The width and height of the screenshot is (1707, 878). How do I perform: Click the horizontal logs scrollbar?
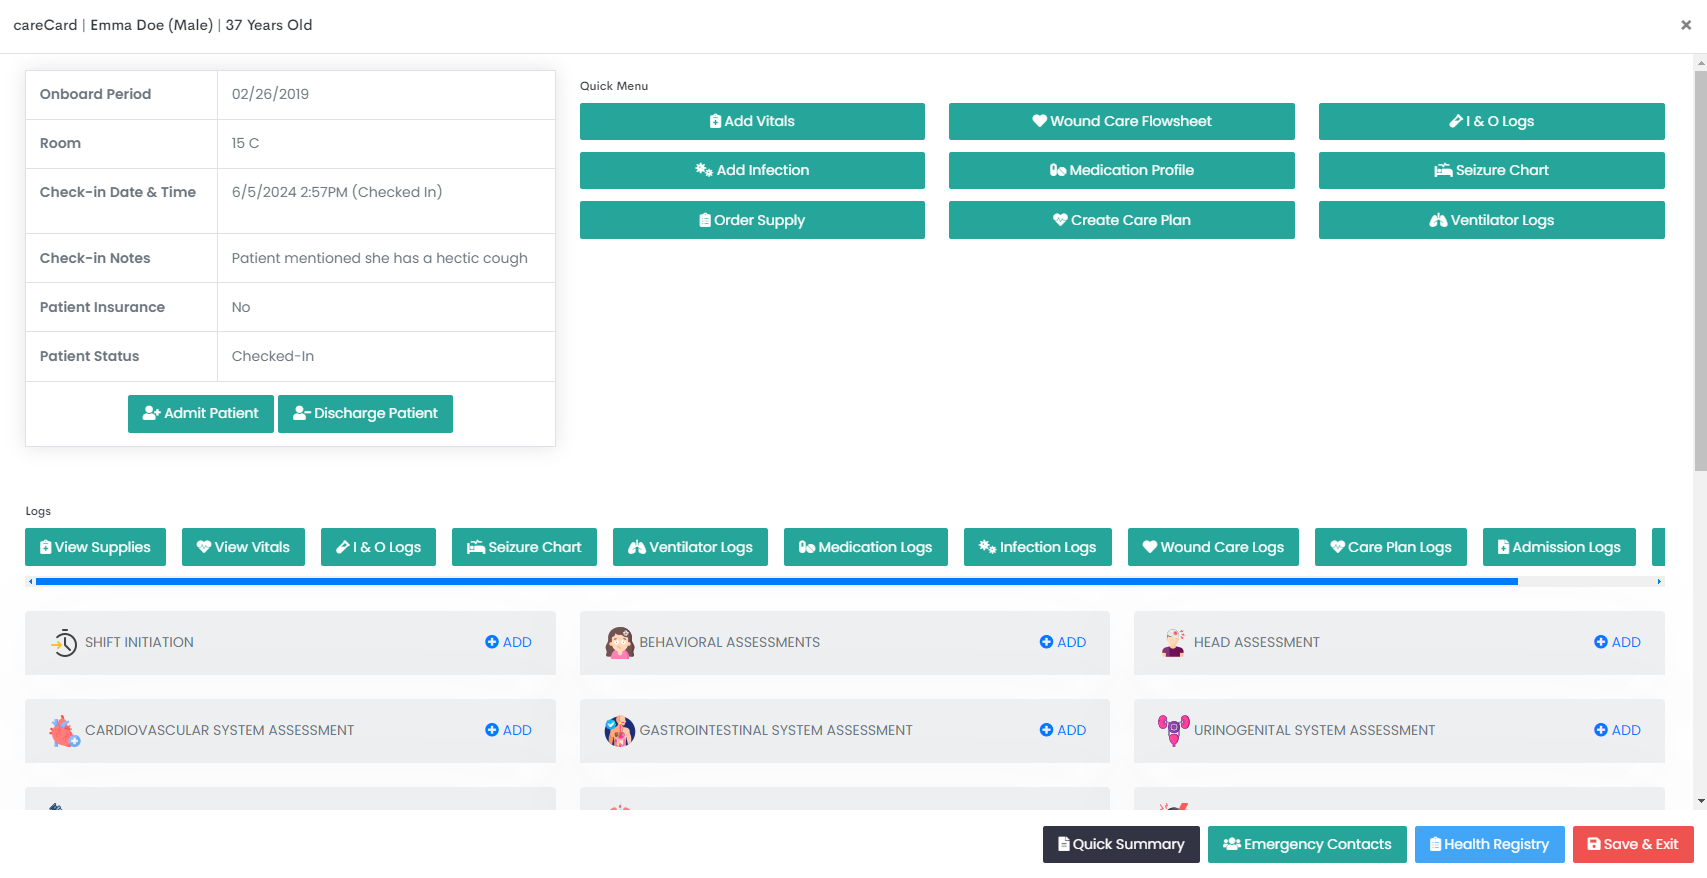click(776, 581)
